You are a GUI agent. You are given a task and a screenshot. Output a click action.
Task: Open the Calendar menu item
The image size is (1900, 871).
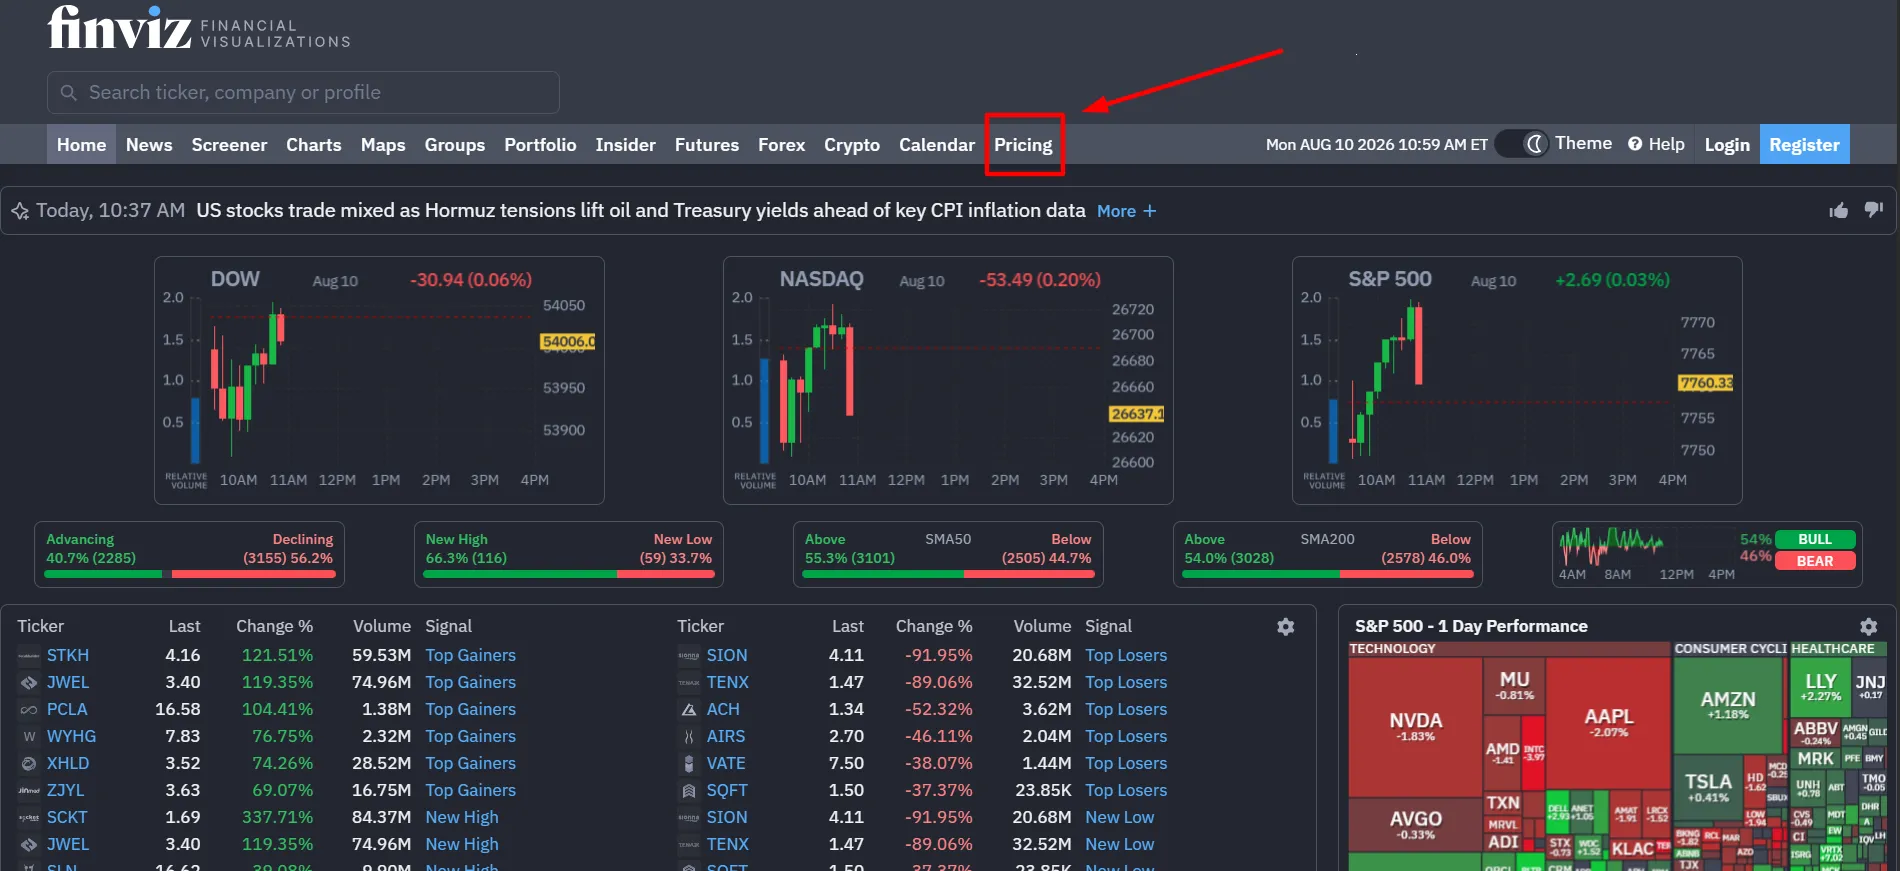click(x=937, y=144)
